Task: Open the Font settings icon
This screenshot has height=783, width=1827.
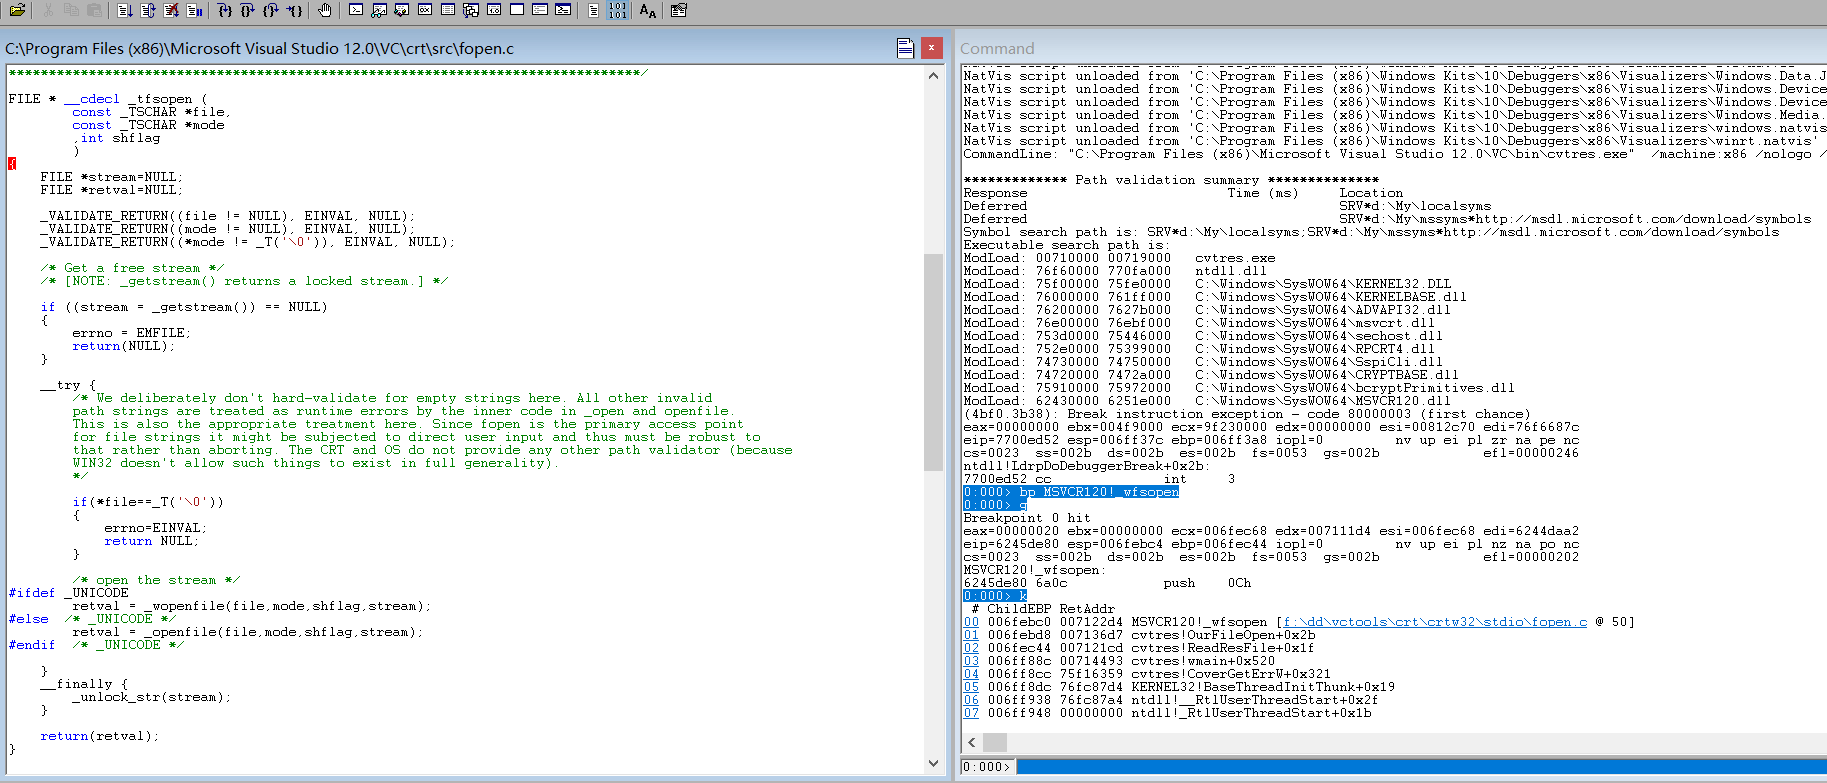Action: pyautogui.click(x=648, y=10)
